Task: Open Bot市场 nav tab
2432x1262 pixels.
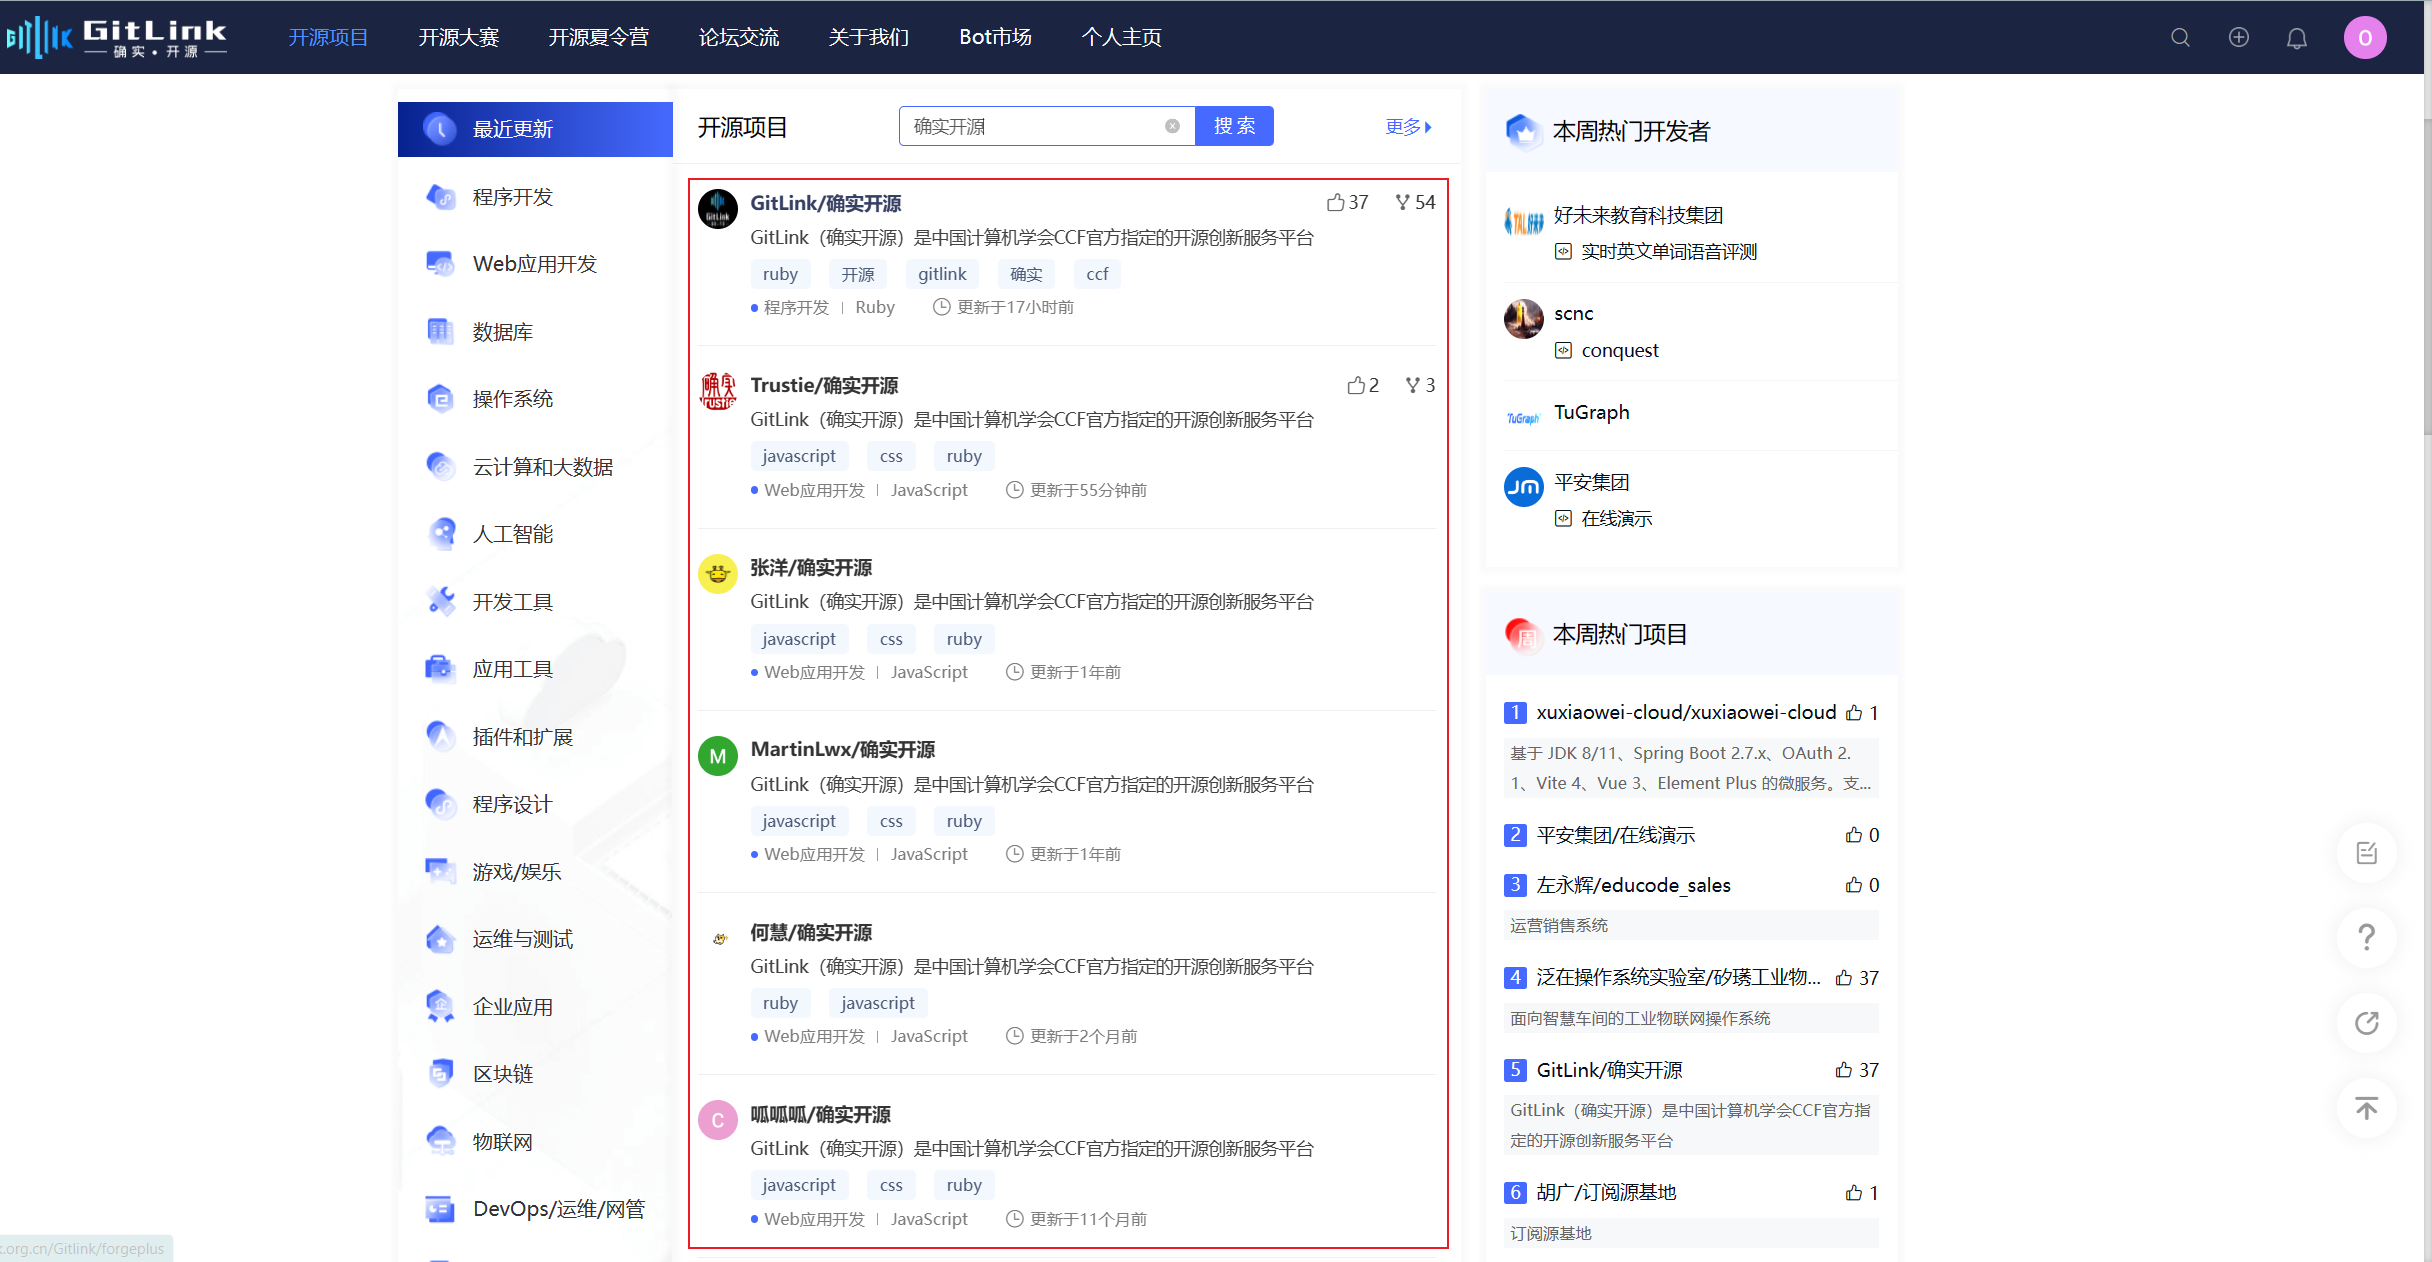Action: pos(995,37)
